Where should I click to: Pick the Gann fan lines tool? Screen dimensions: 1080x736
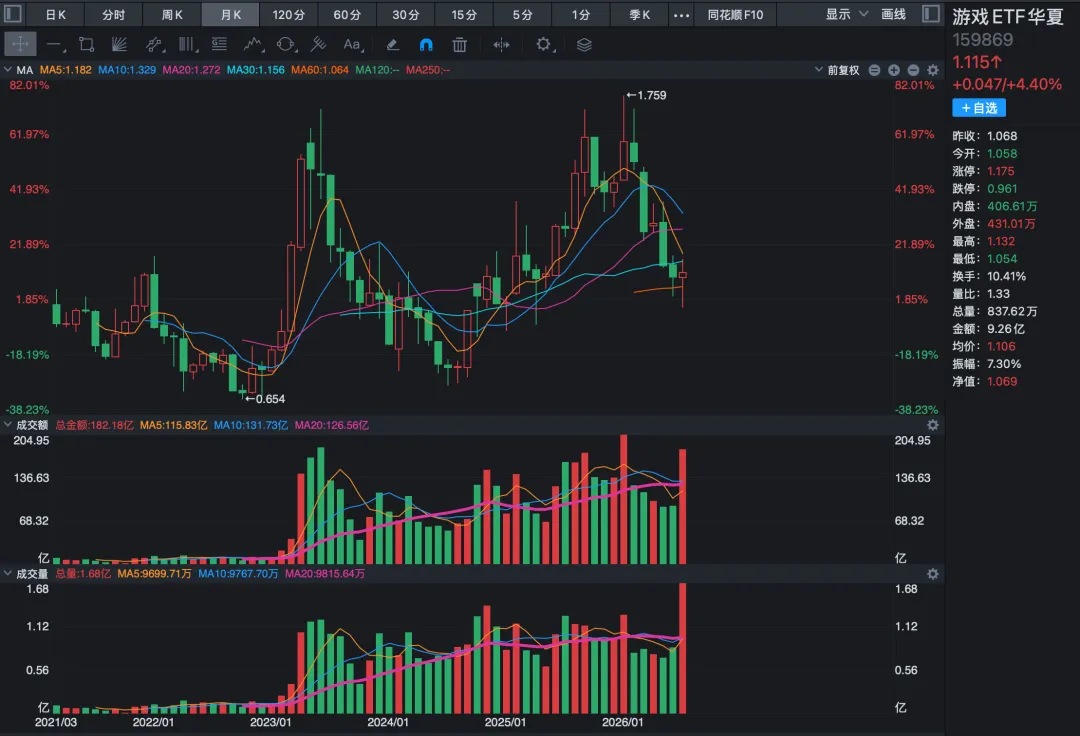click(119, 45)
